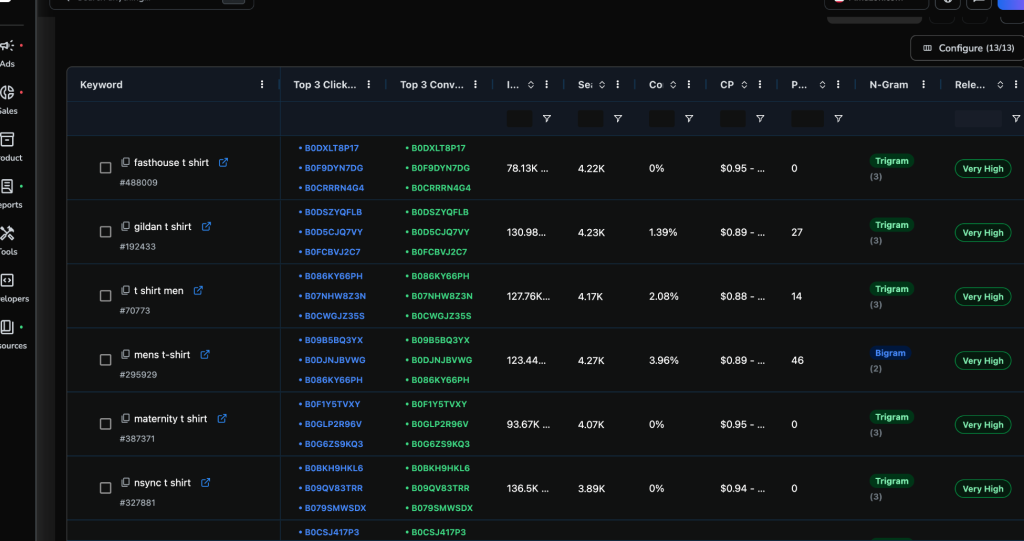Select the gildan t shirt row checkbox
This screenshot has height=541, width=1024.
point(105,232)
